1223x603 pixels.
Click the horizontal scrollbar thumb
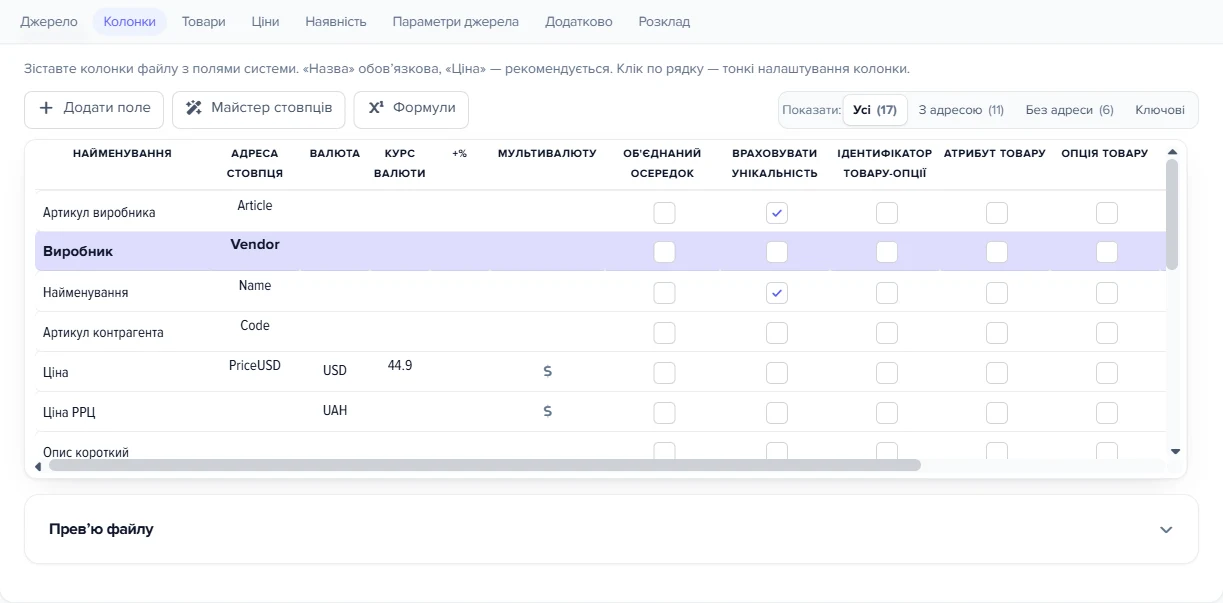point(484,465)
